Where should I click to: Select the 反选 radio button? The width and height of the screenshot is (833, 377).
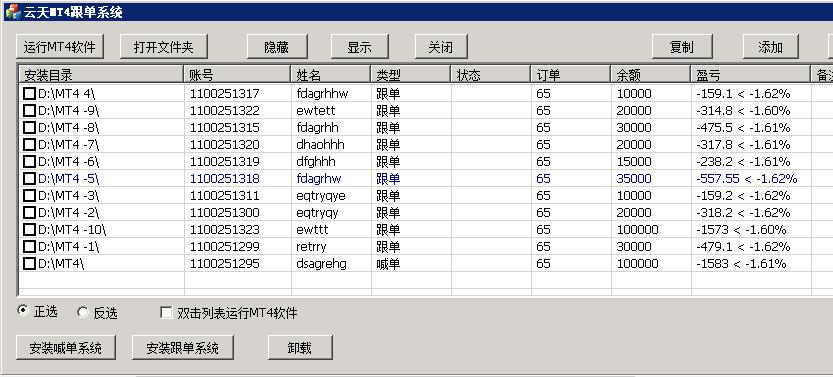[x=82, y=312]
